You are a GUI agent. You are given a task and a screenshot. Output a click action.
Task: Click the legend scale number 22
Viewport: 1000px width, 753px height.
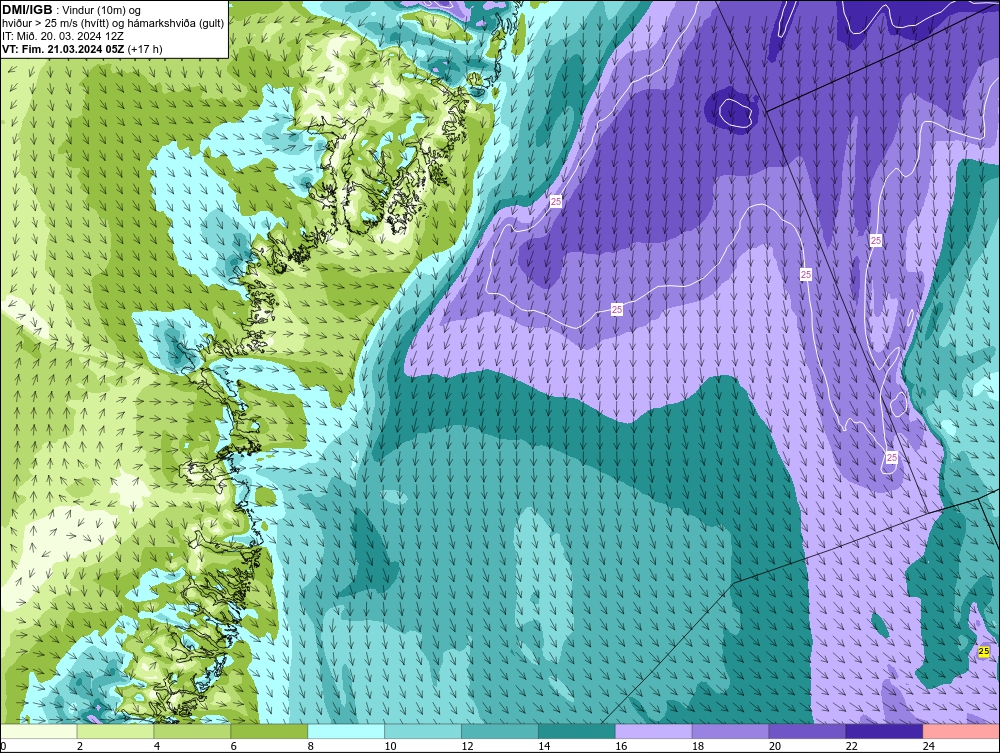[x=851, y=746]
